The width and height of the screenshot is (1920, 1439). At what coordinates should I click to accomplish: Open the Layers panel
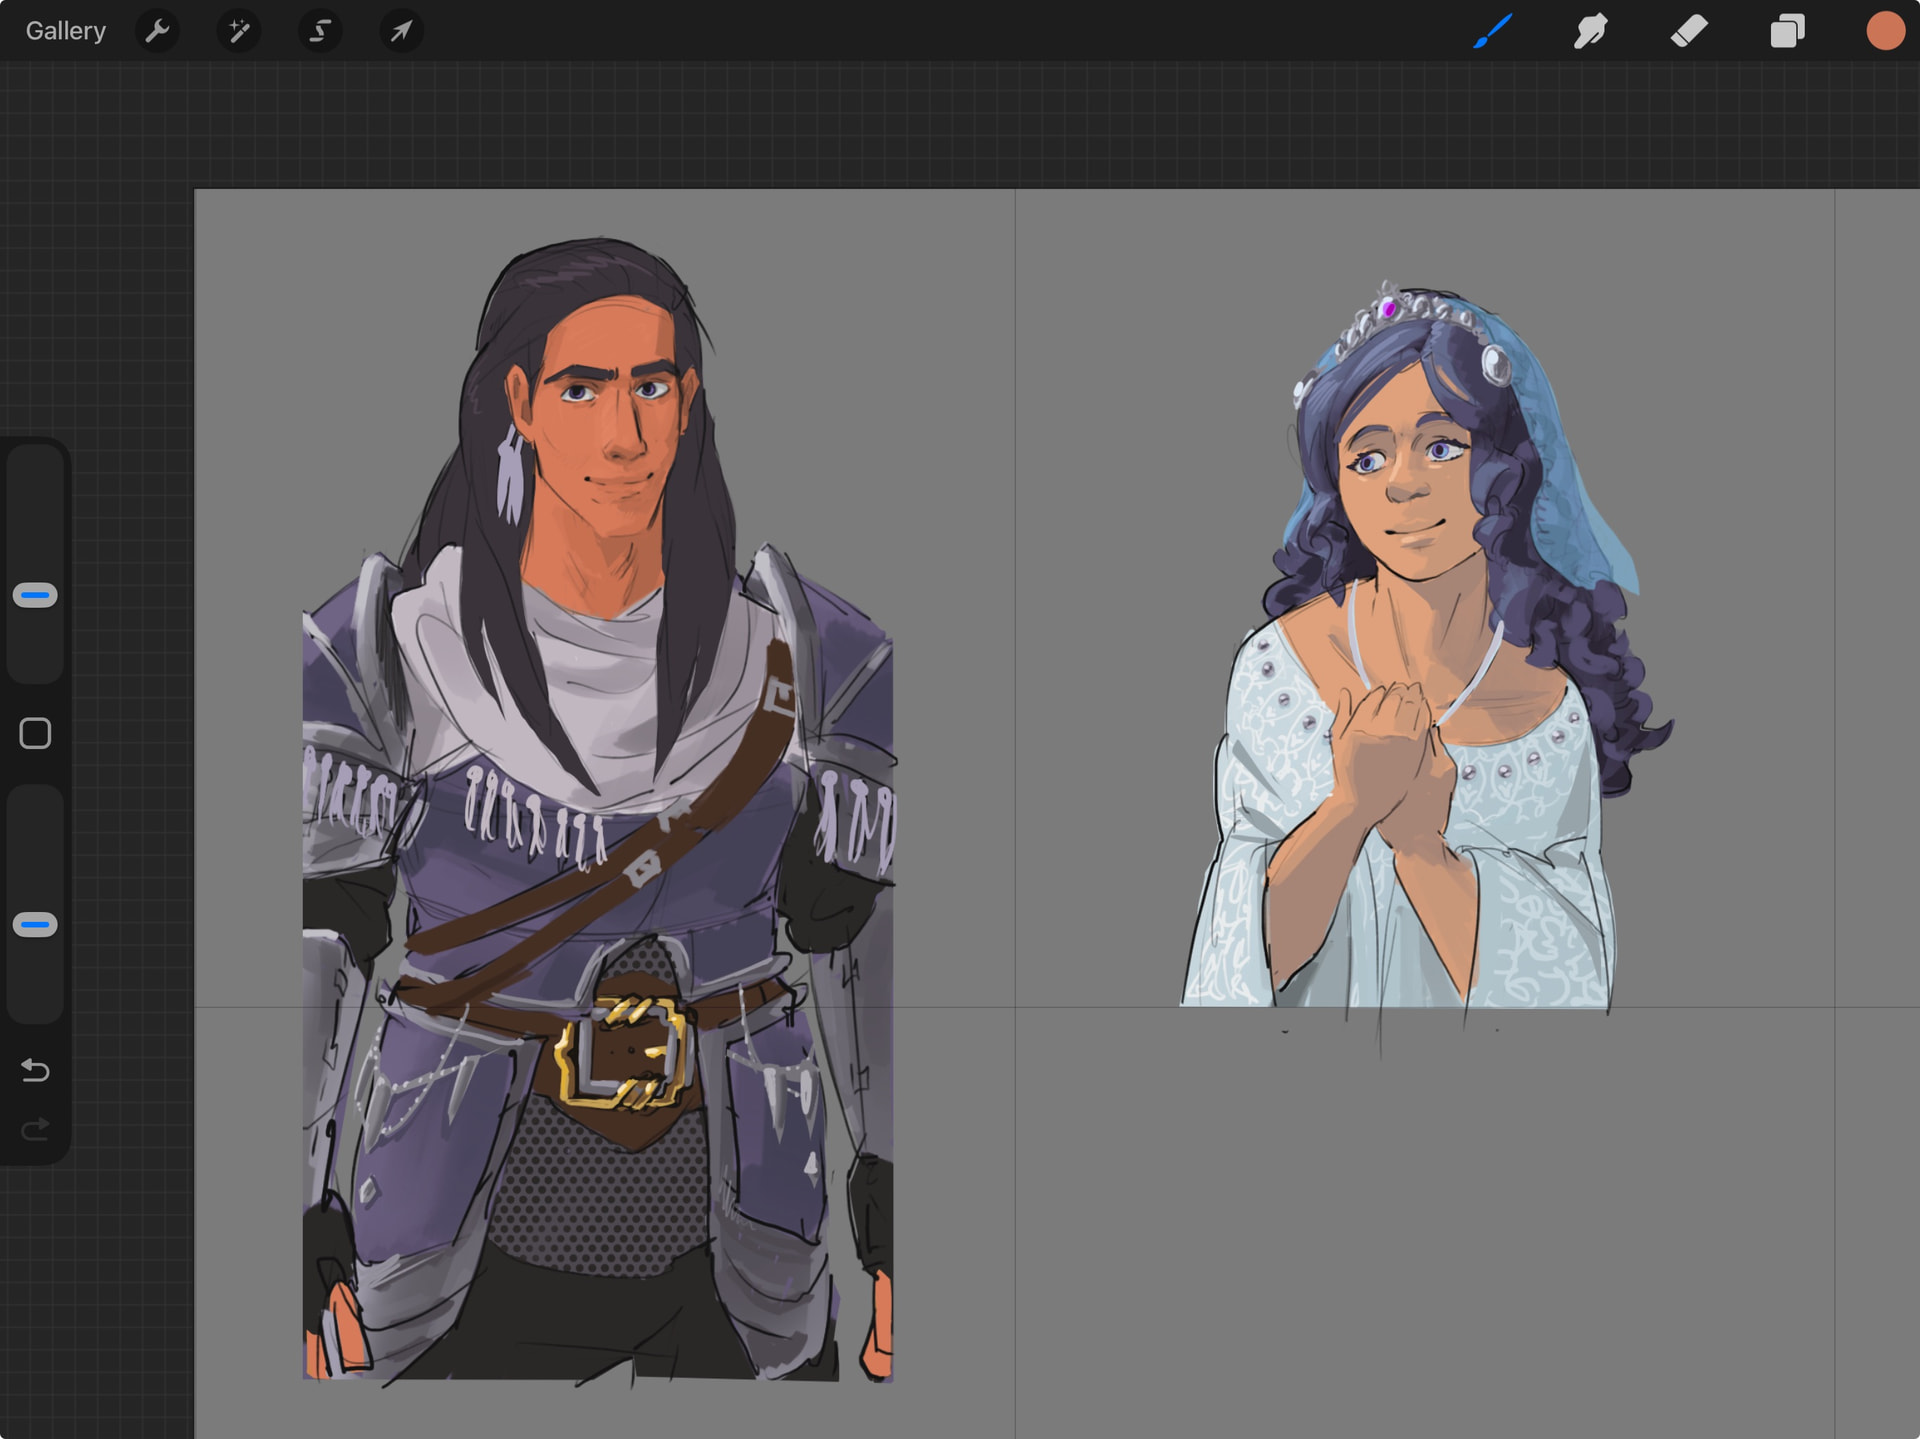click(x=1787, y=31)
